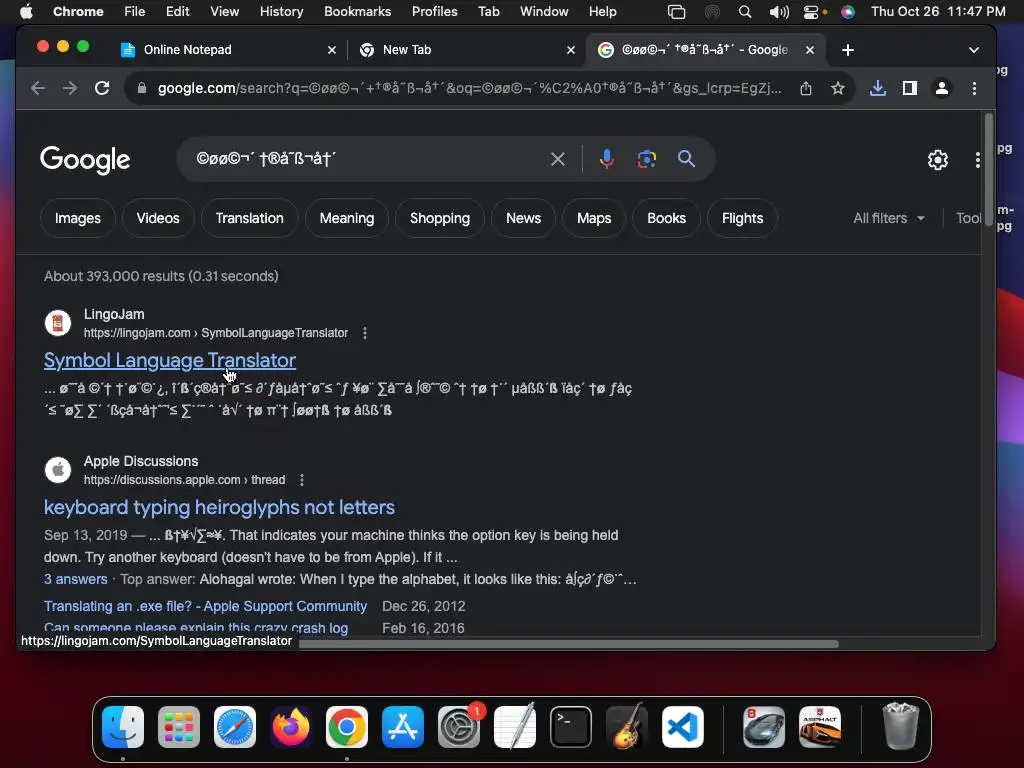
Task: Open Google apps dots beside settings gear
Action: tap(978, 160)
